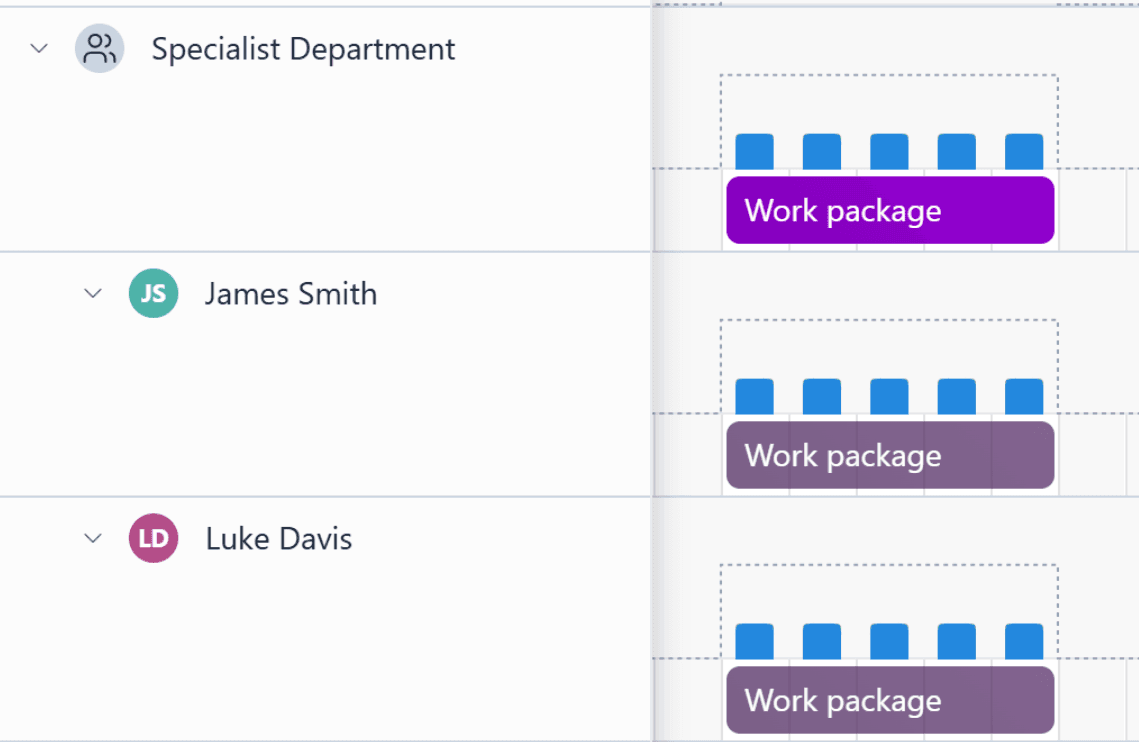Click the Specialist Department group icon
Image resolution: width=1139 pixels, height=742 pixels.
(99, 49)
